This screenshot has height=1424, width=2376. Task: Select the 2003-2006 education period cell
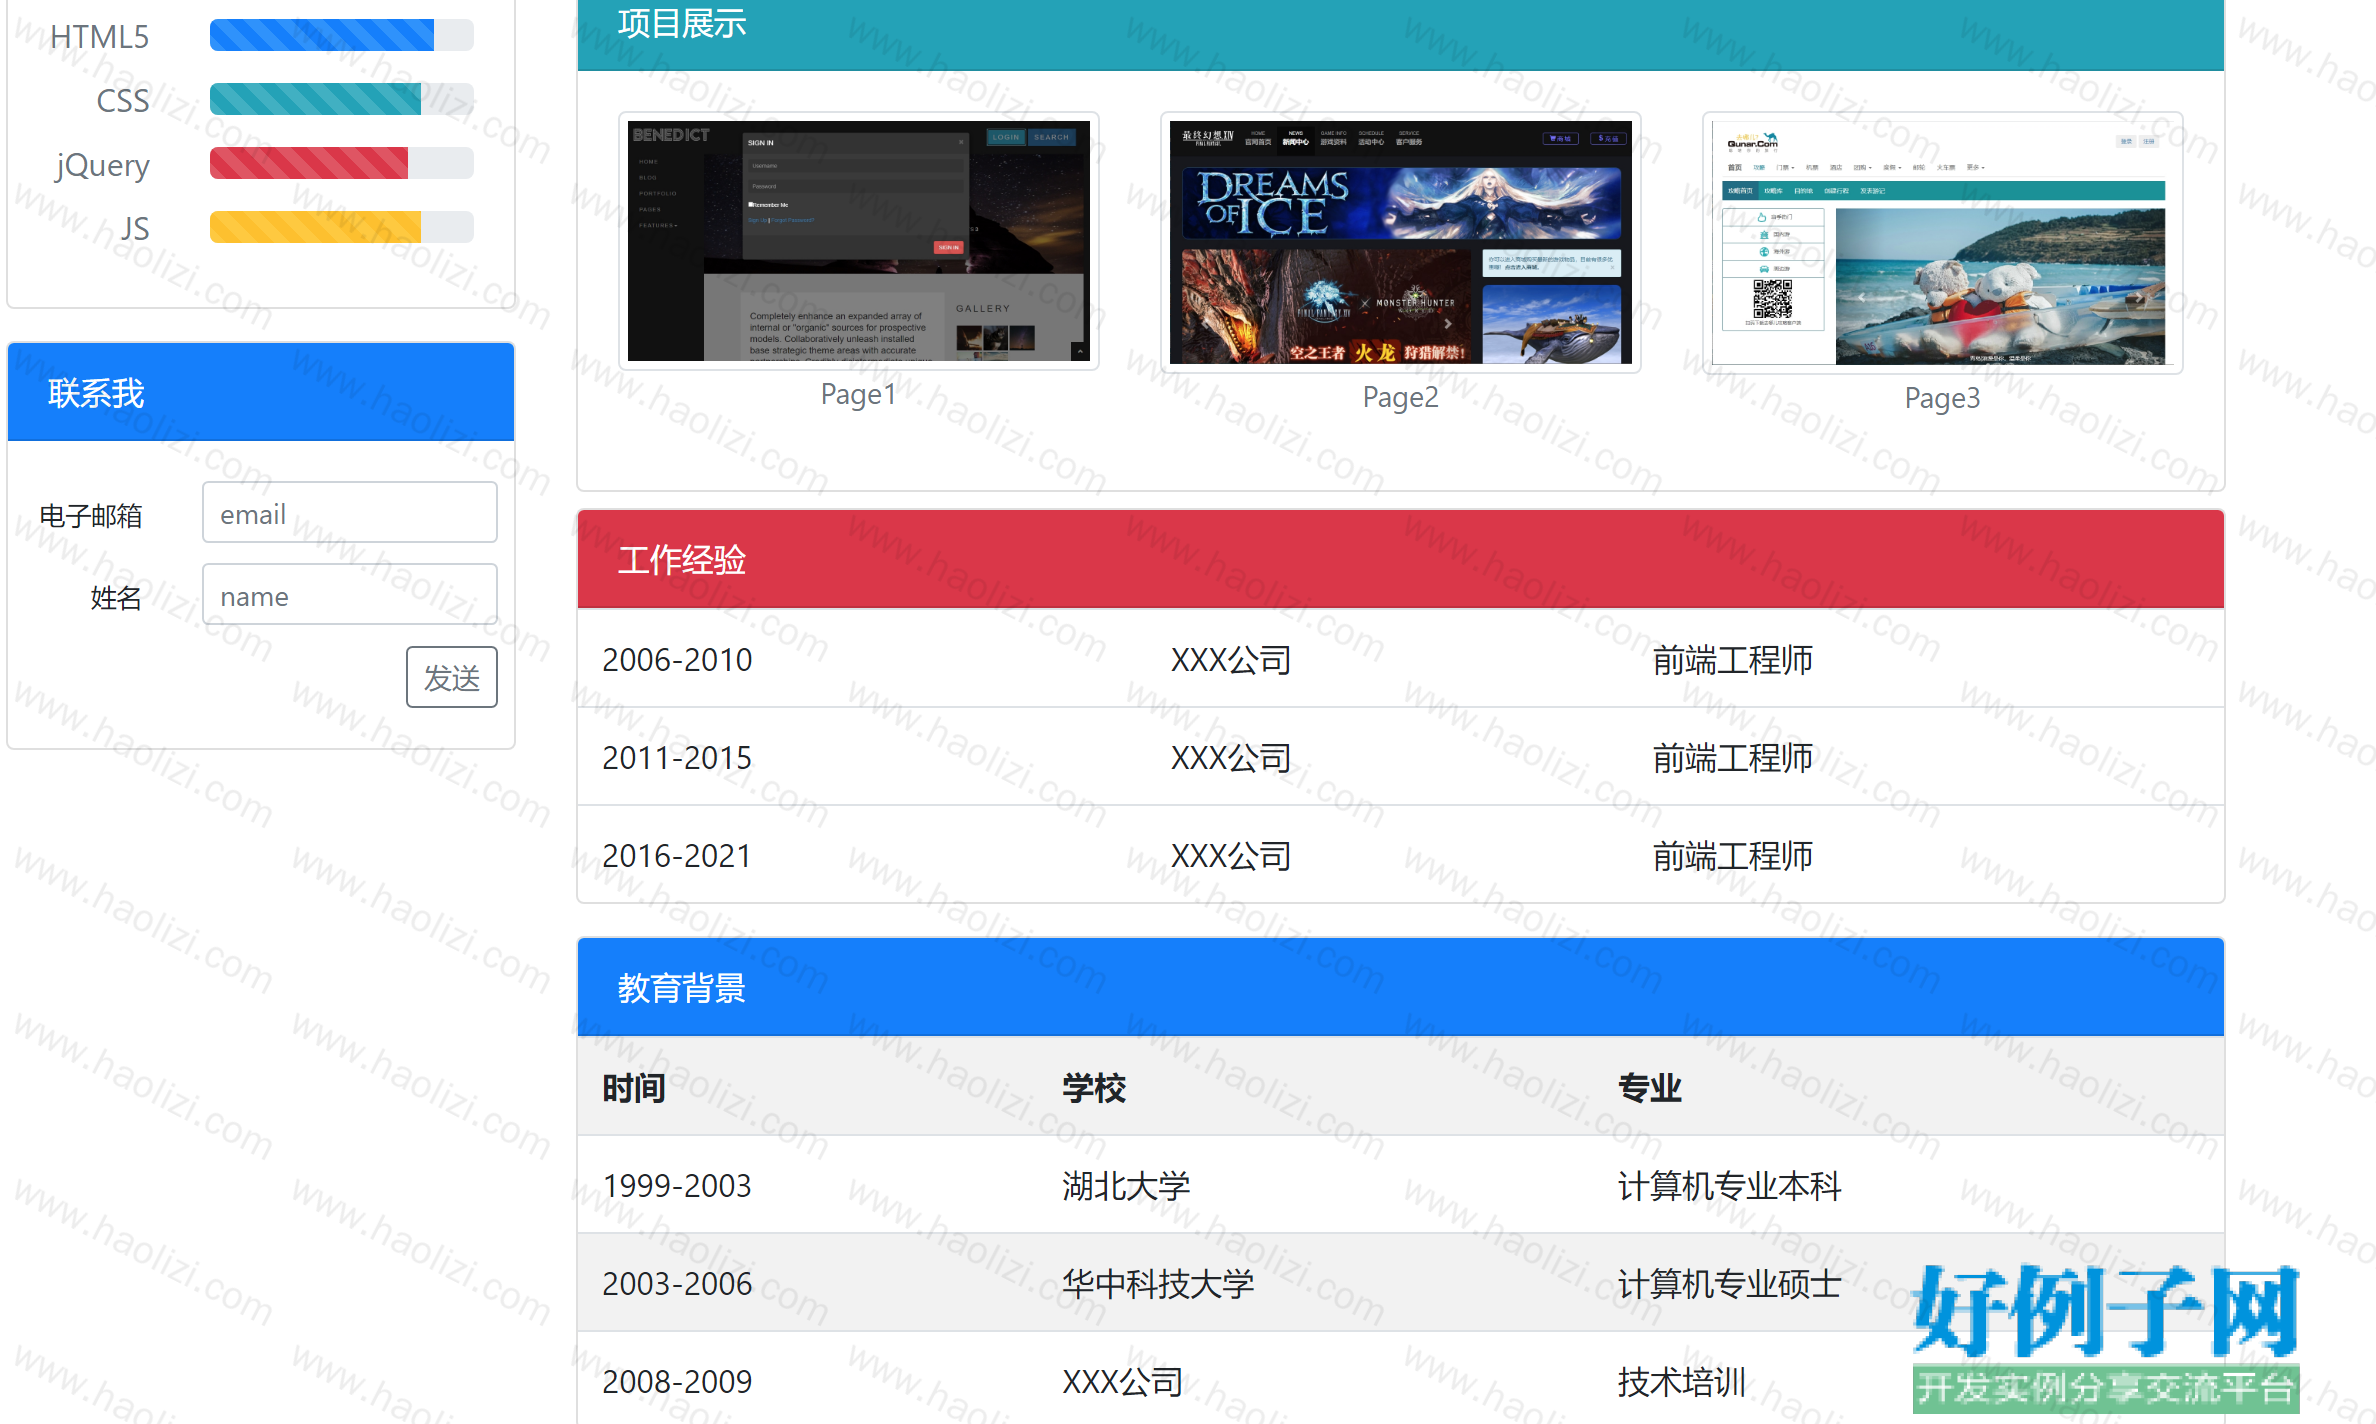(677, 1284)
